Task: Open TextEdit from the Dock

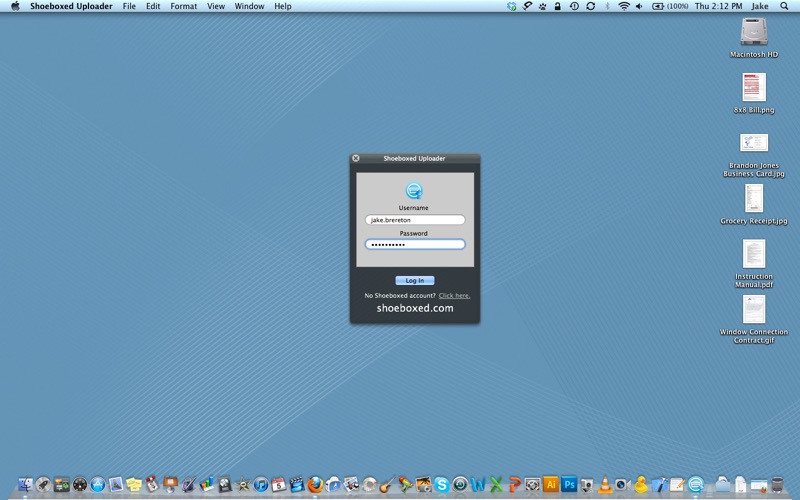Action: coord(677,484)
